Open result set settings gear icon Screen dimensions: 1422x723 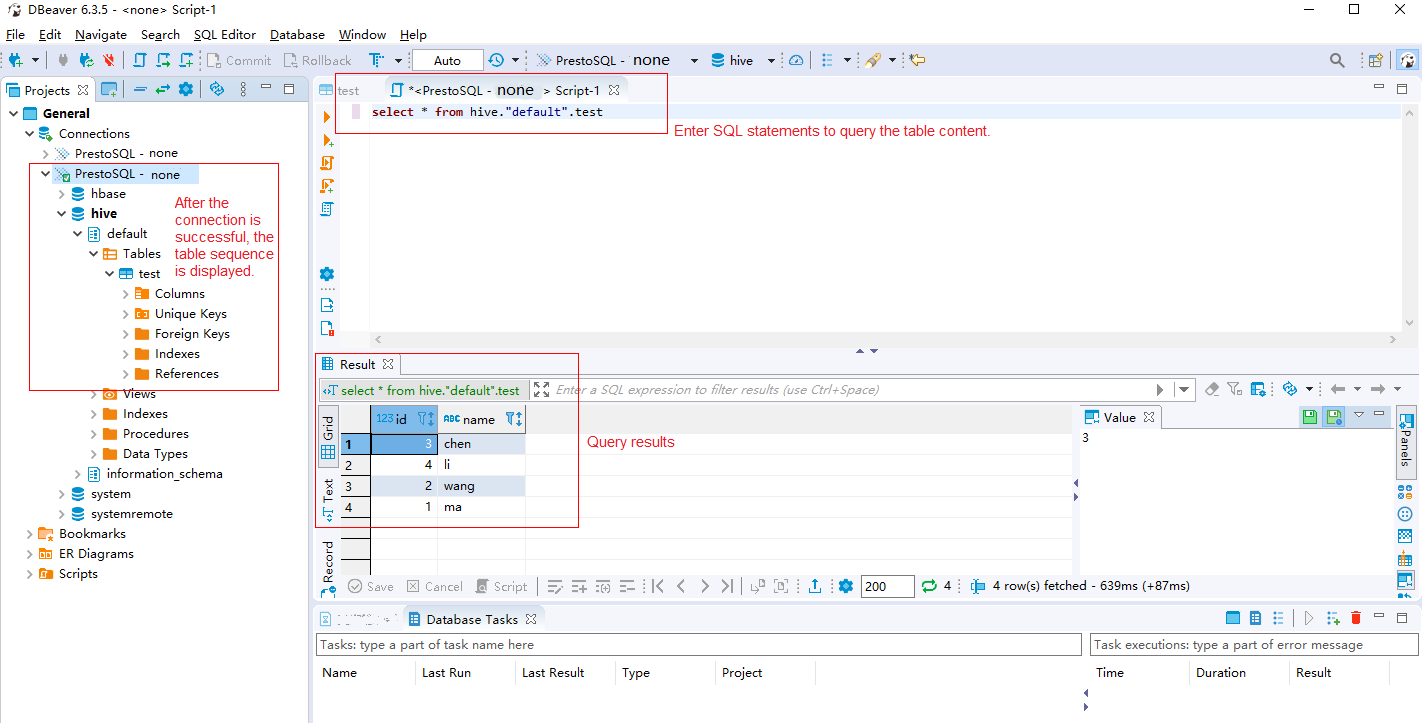coord(846,586)
